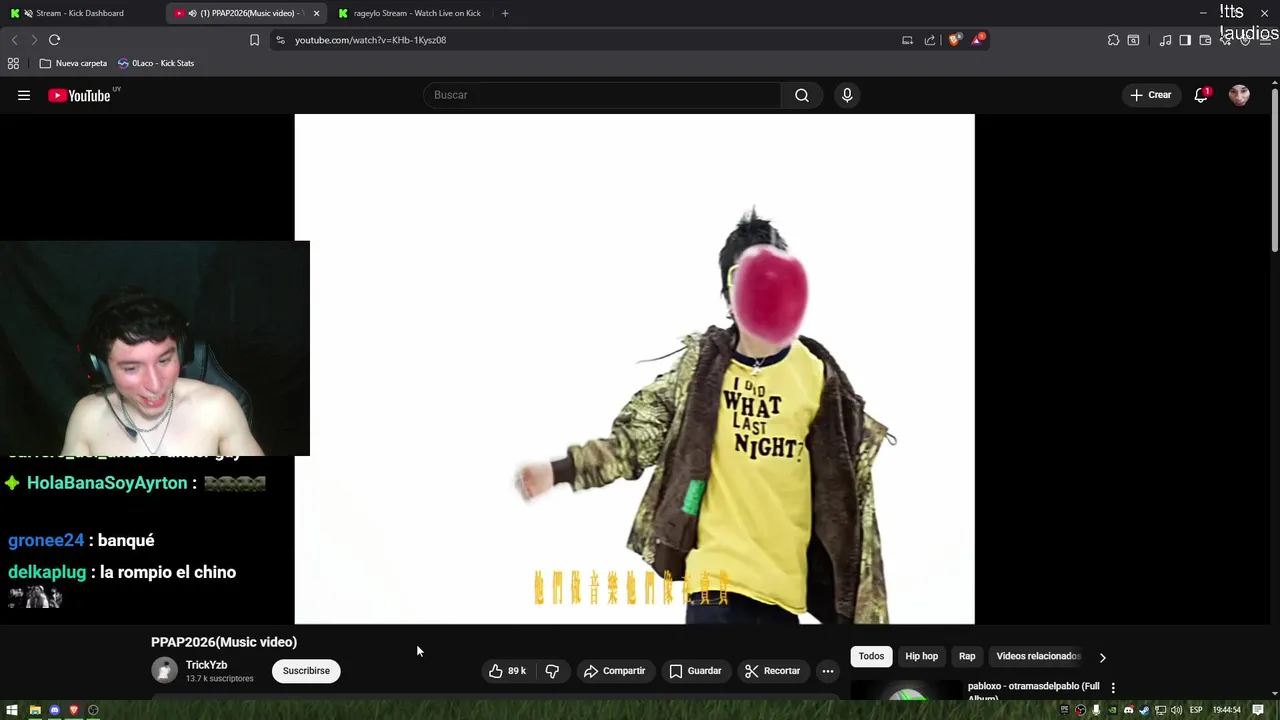This screenshot has height=720, width=1280.
Task: Open new browser tab plus button
Action: click(x=505, y=13)
